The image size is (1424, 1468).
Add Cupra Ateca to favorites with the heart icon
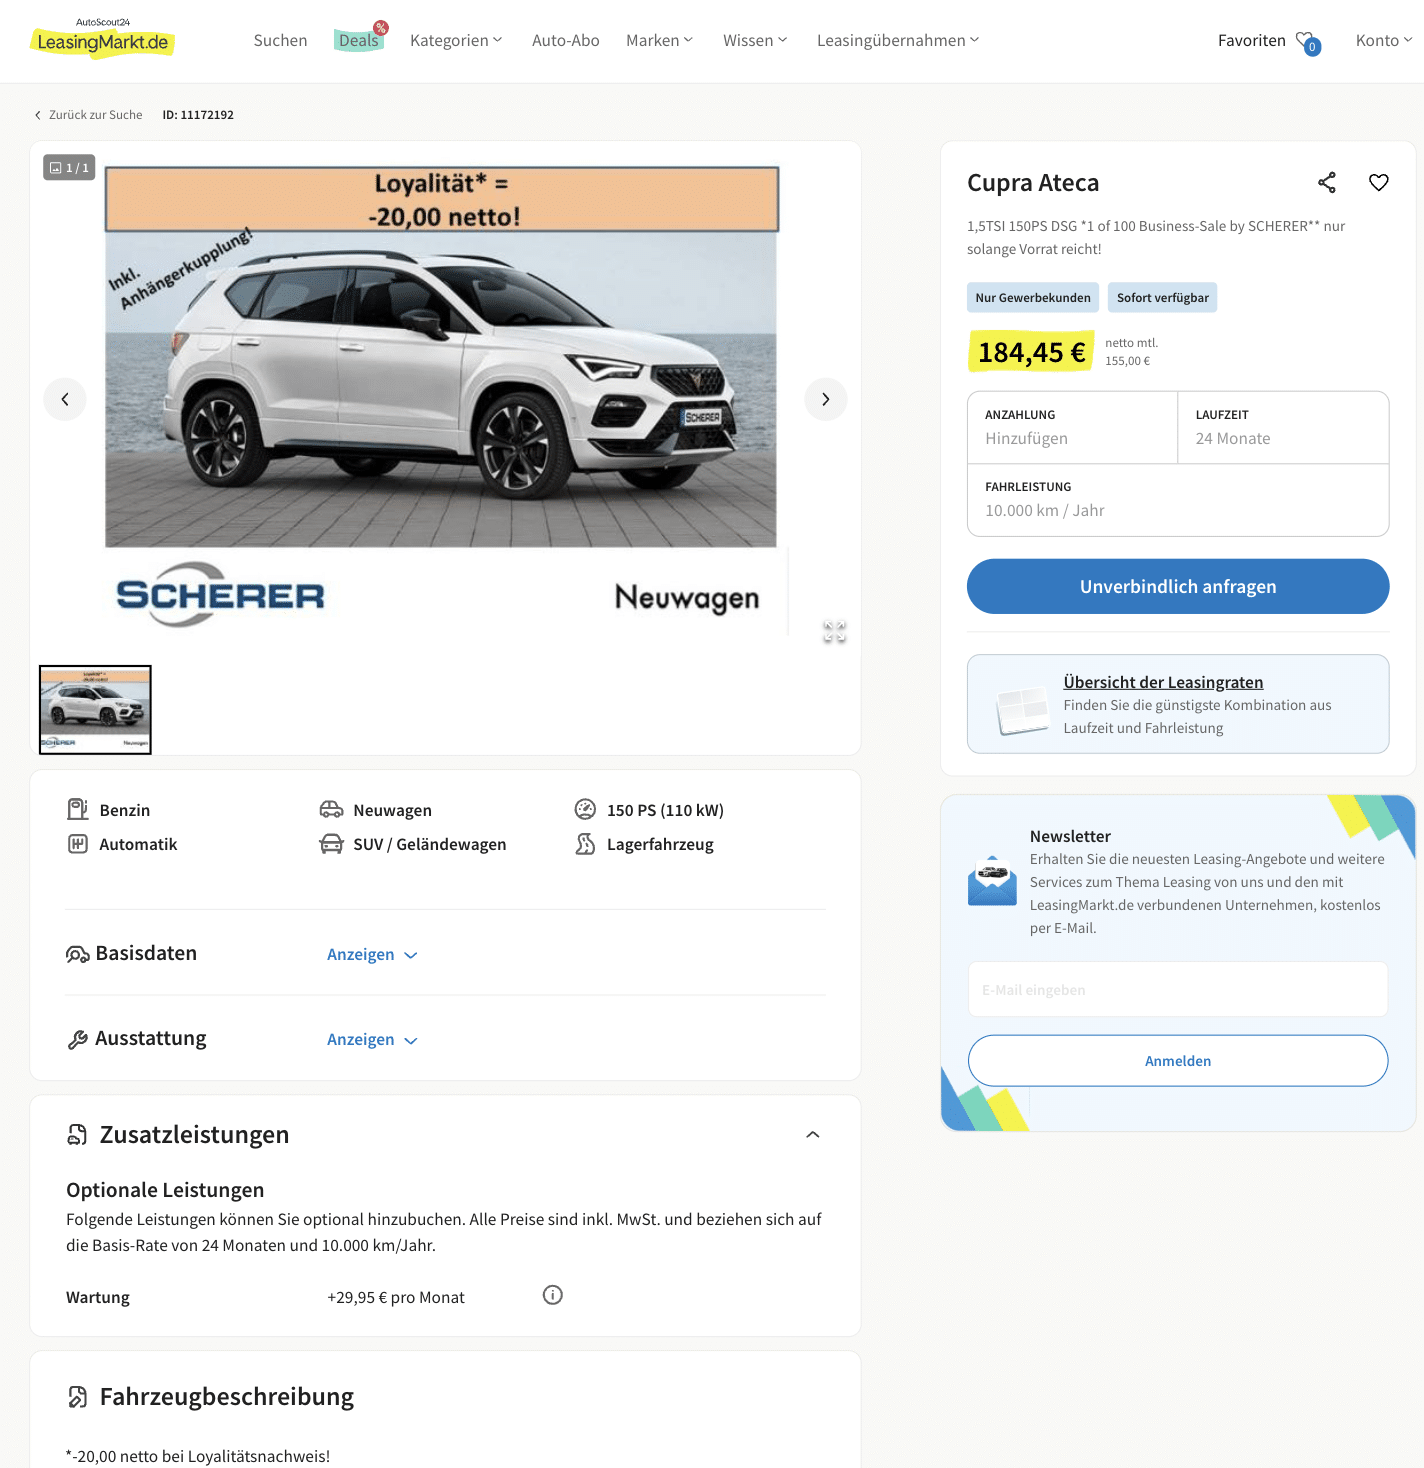tap(1379, 182)
